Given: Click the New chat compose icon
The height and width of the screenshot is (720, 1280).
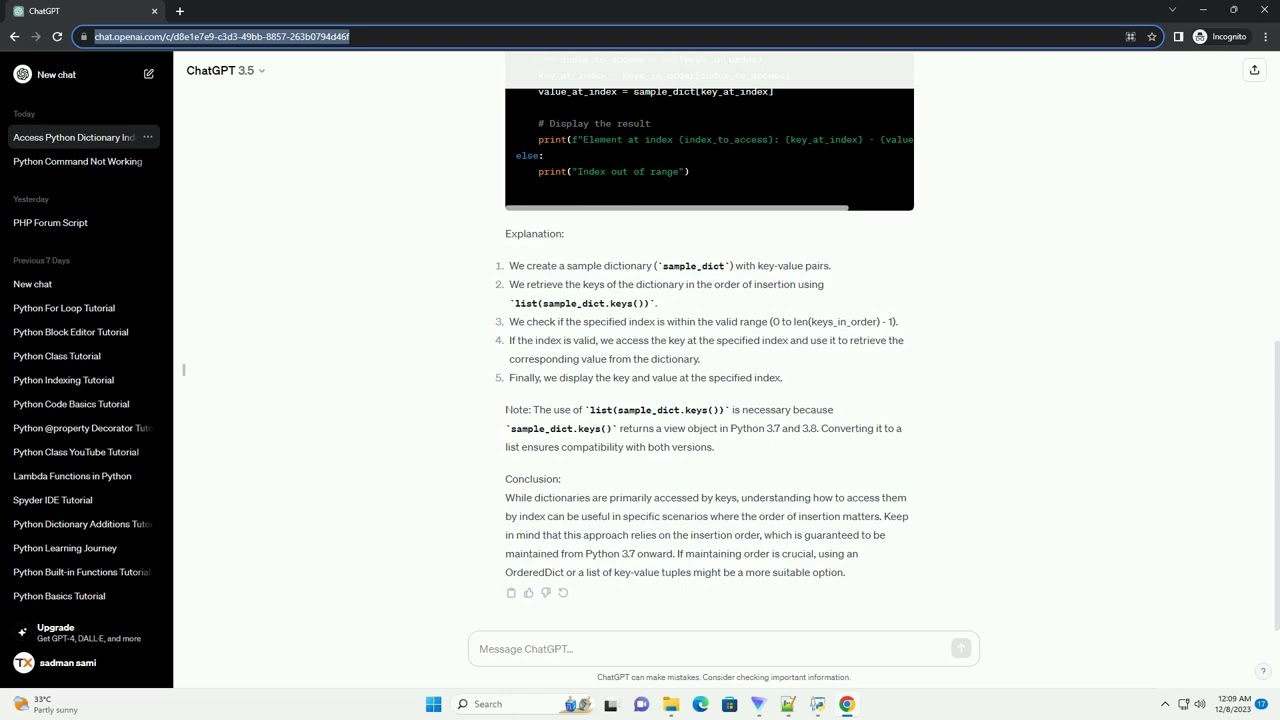Looking at the screenshot, I should click(148, 74).
